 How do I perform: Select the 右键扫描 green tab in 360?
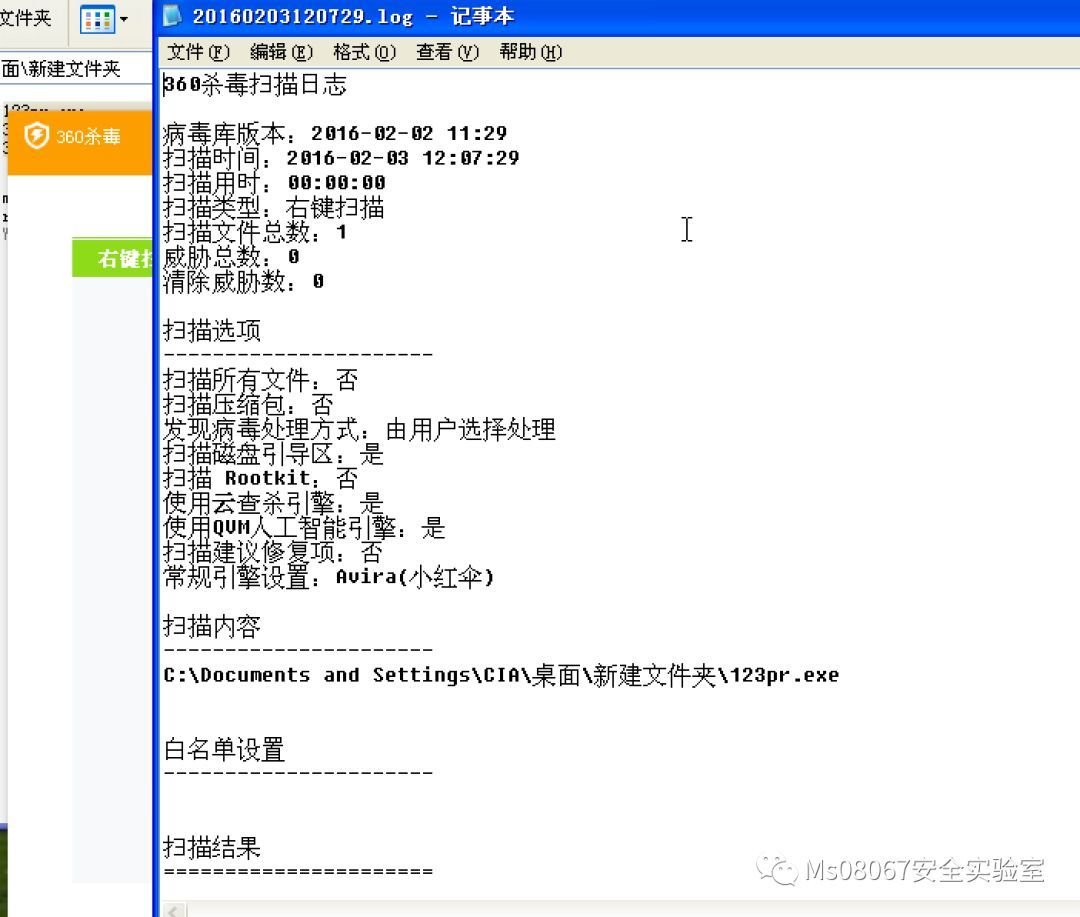(x=112, y=258)
